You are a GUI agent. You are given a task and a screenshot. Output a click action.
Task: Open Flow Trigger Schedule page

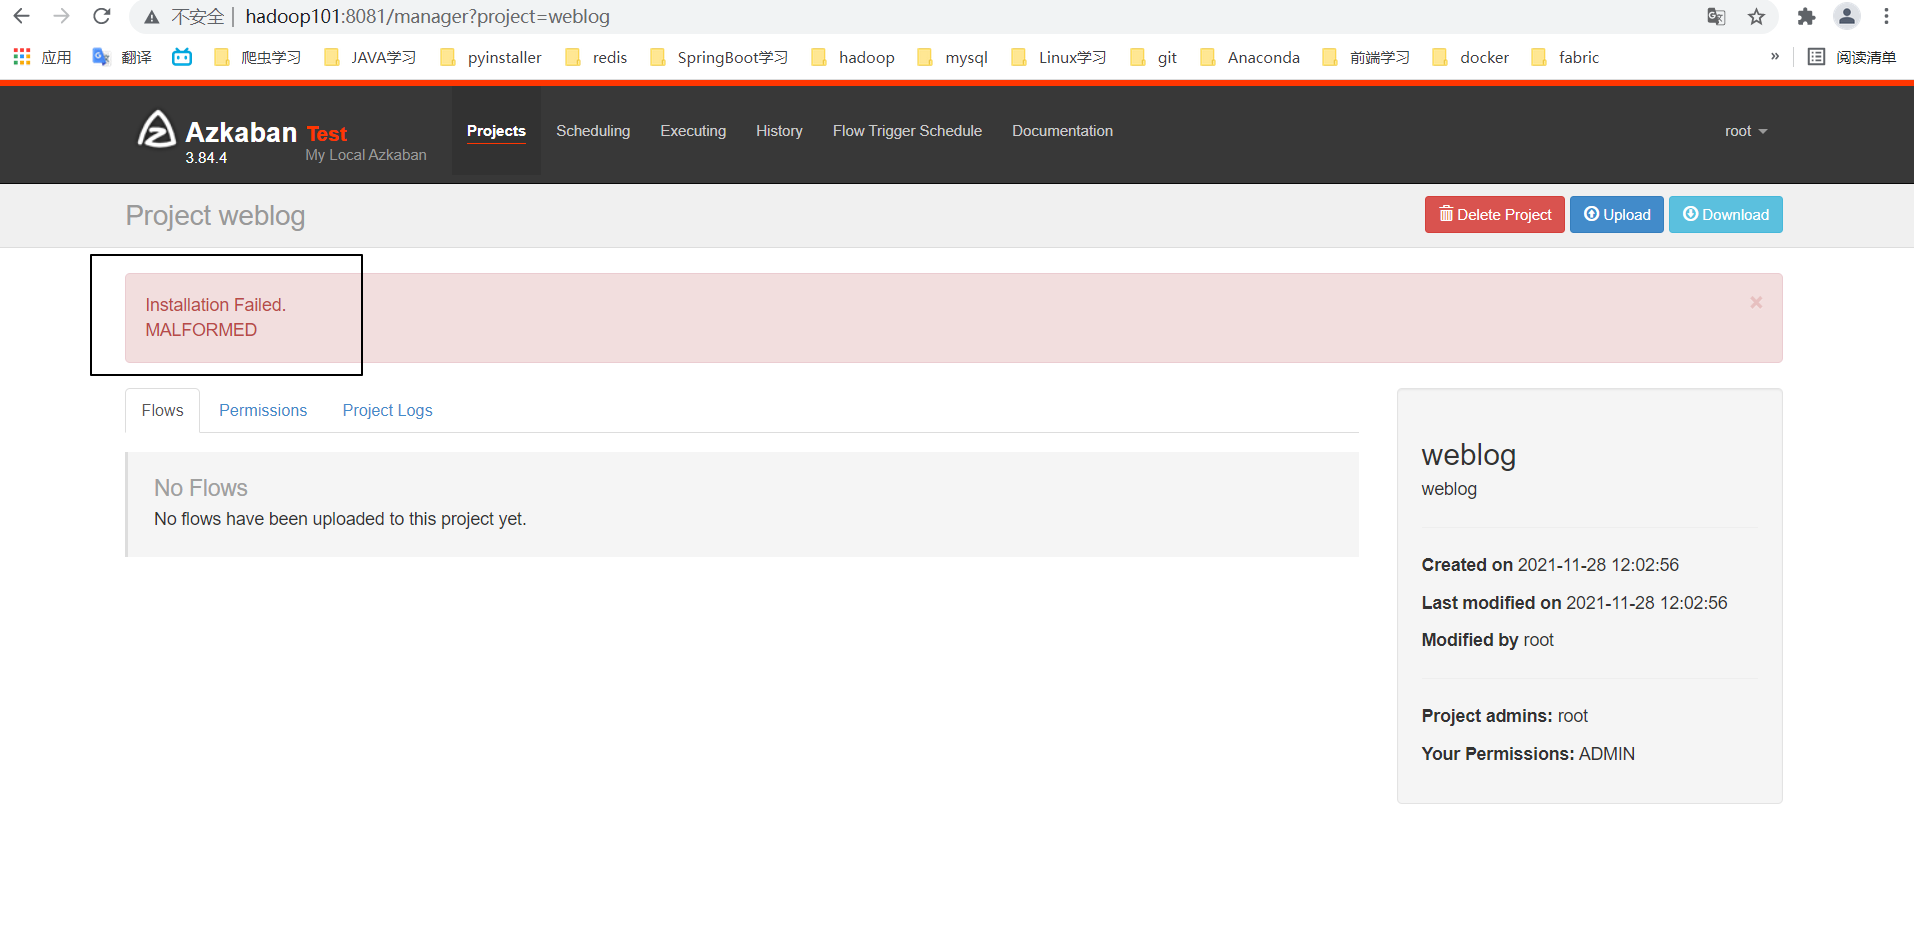(x=907, y=131)
